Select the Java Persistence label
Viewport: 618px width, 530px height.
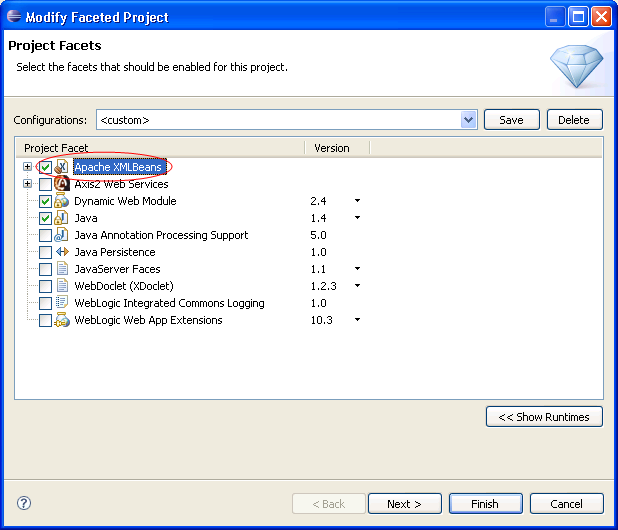tap(115, 252)
